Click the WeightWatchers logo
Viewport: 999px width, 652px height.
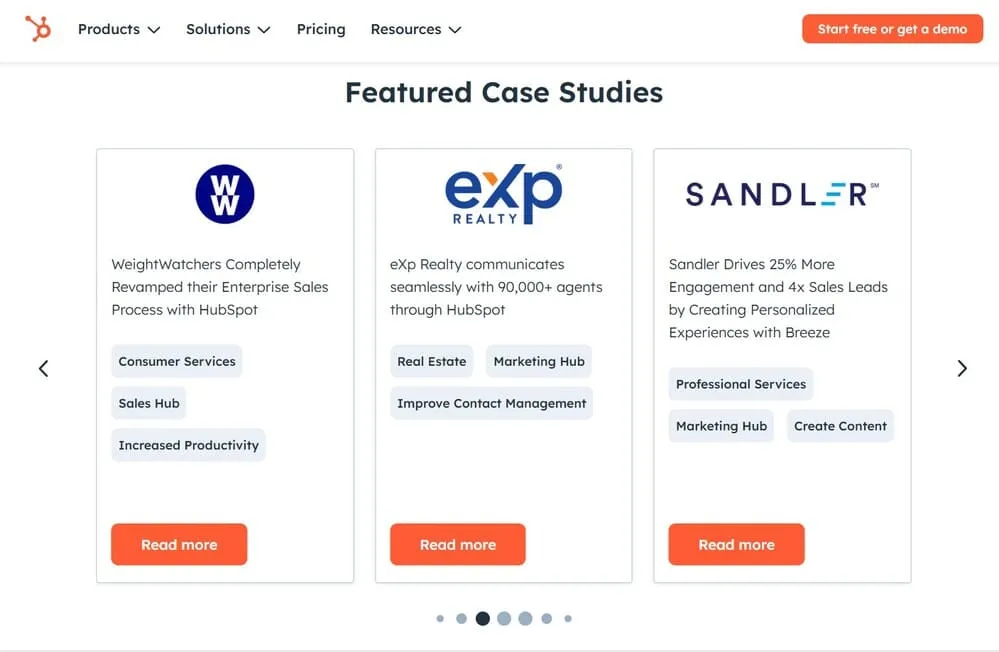click(225, 194)
